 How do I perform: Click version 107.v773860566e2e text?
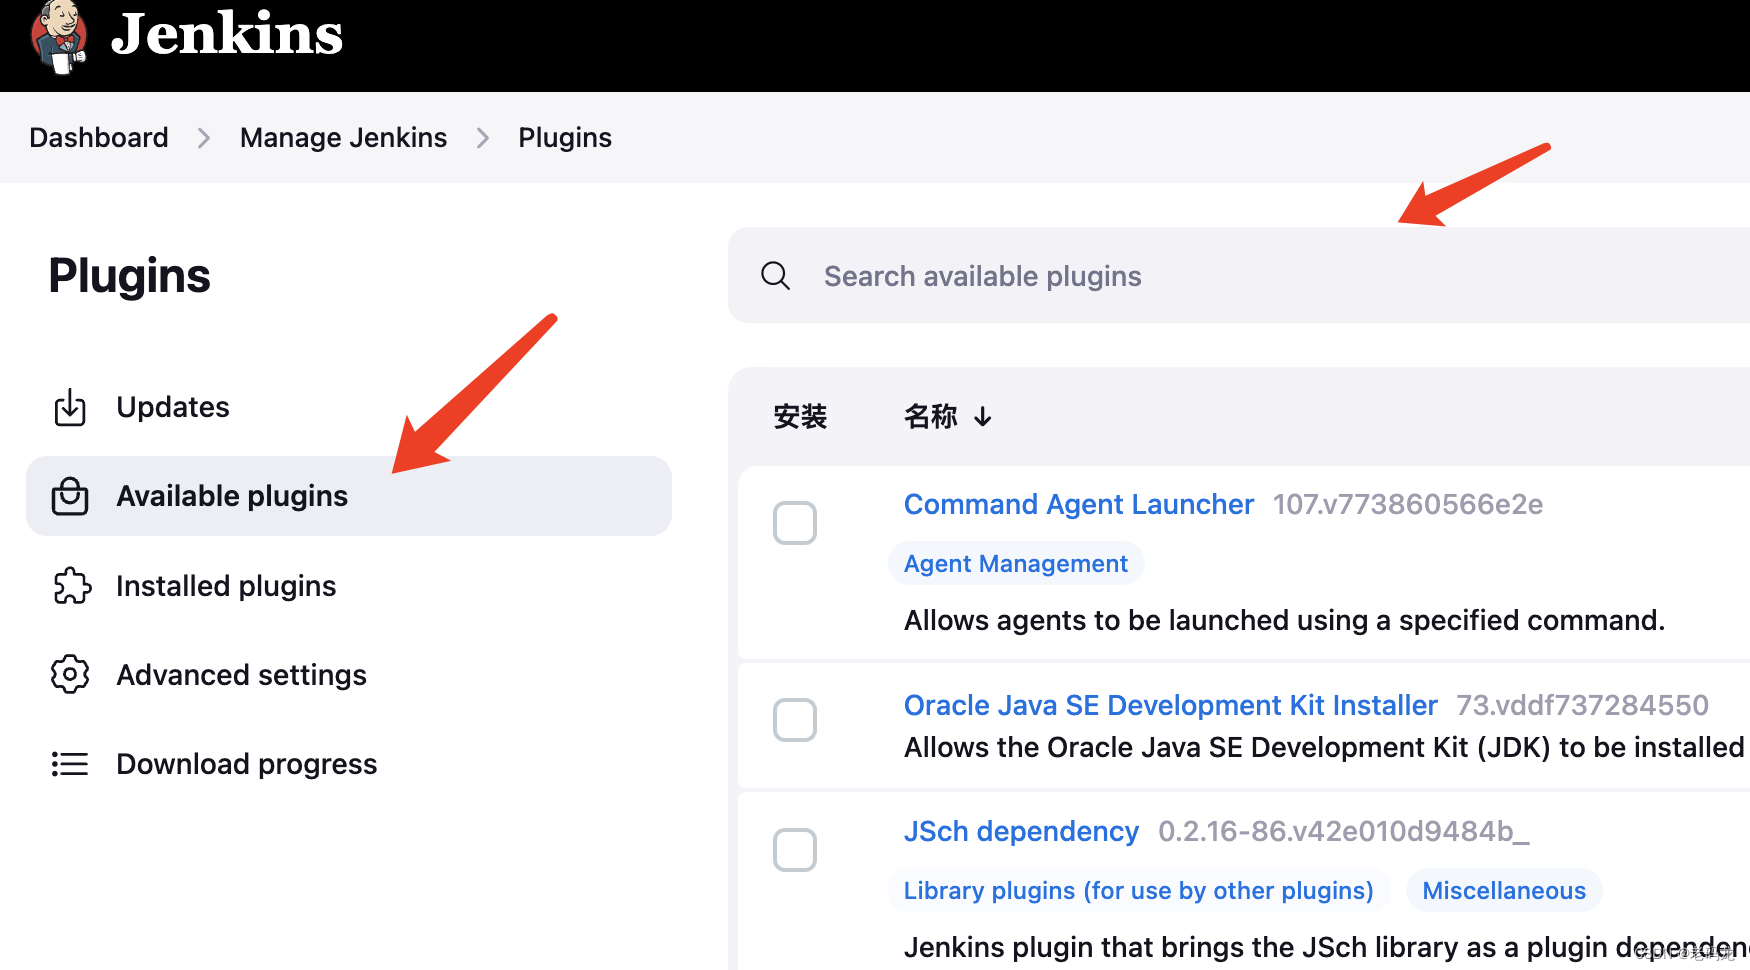click(x=1408, y=505)
